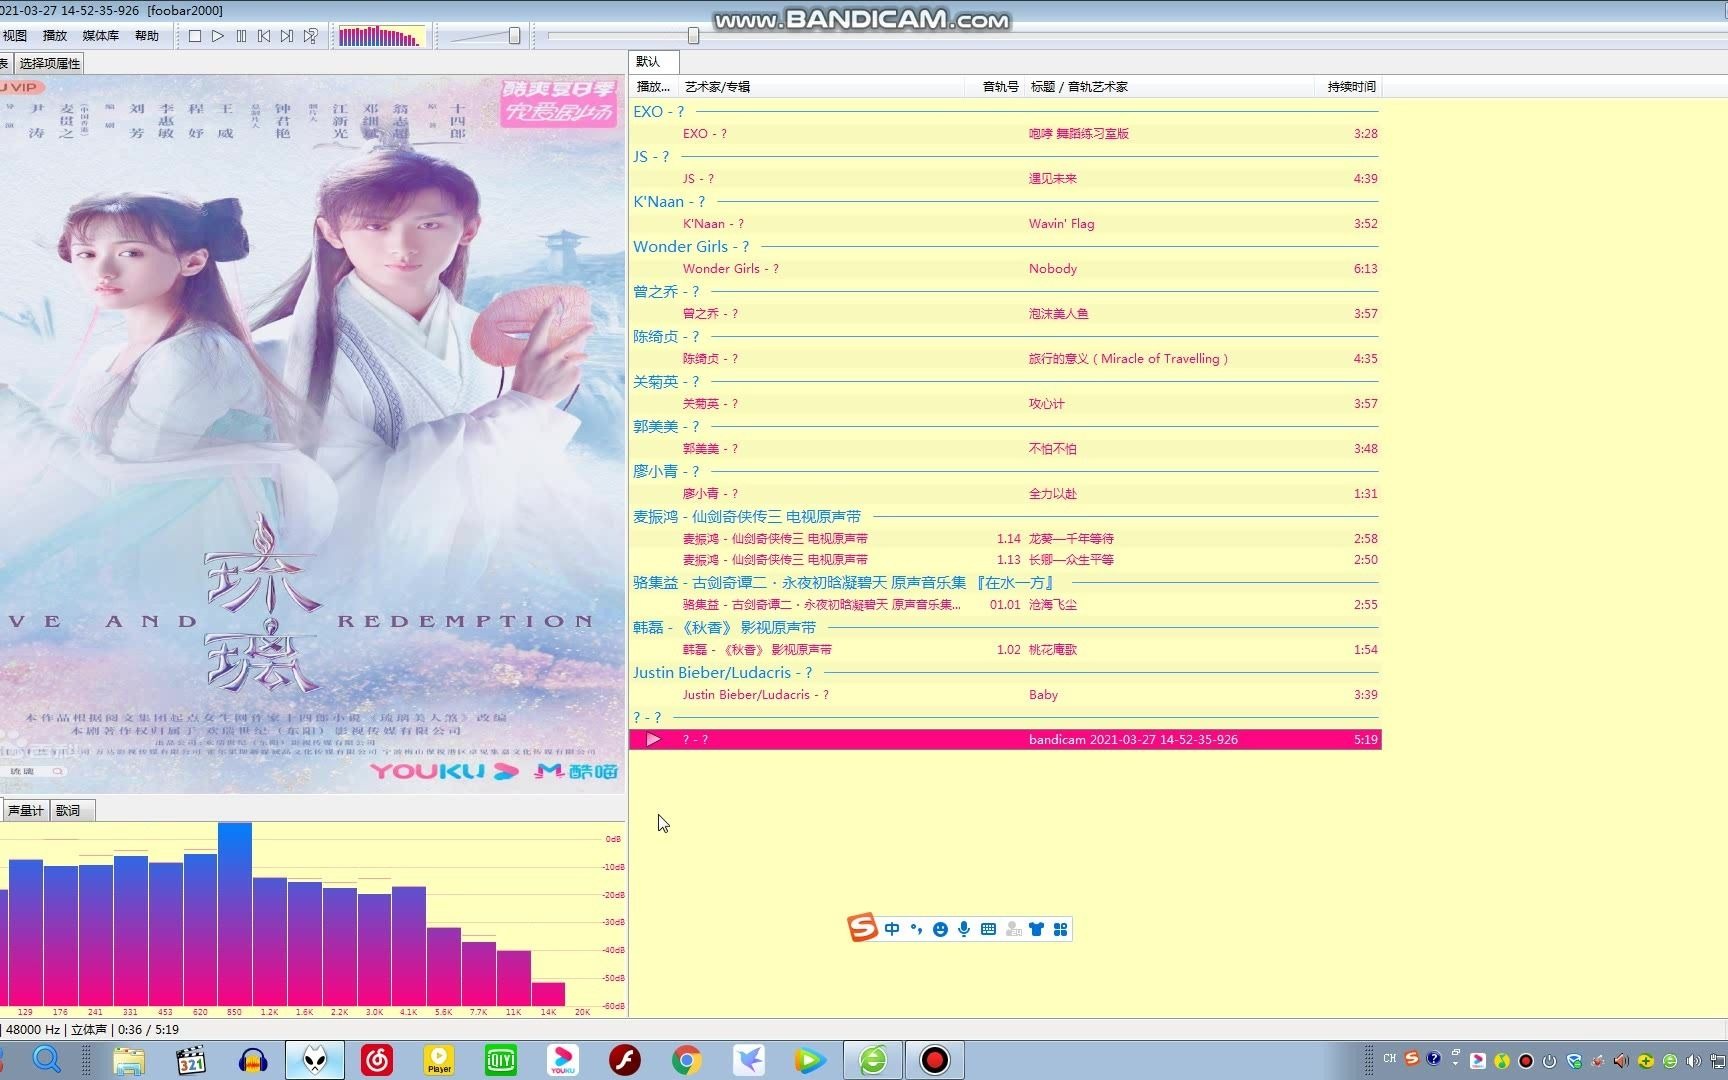
Task: Open the 帮助 menu
Action: 147,36
